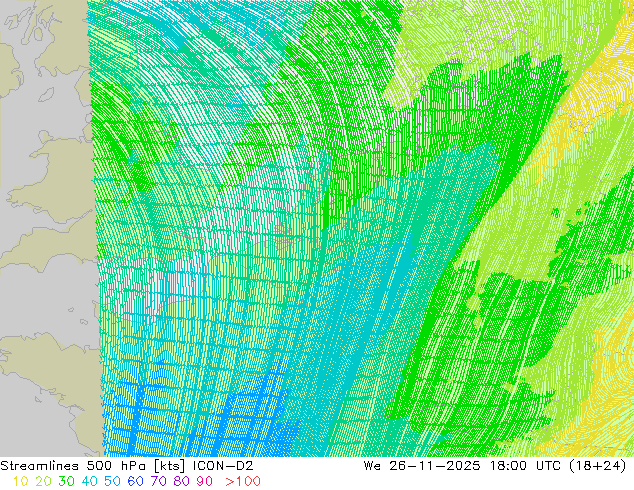This screenshot has height=490, width=634.
Task: Click legend value 60
Action: coord(135,482)
